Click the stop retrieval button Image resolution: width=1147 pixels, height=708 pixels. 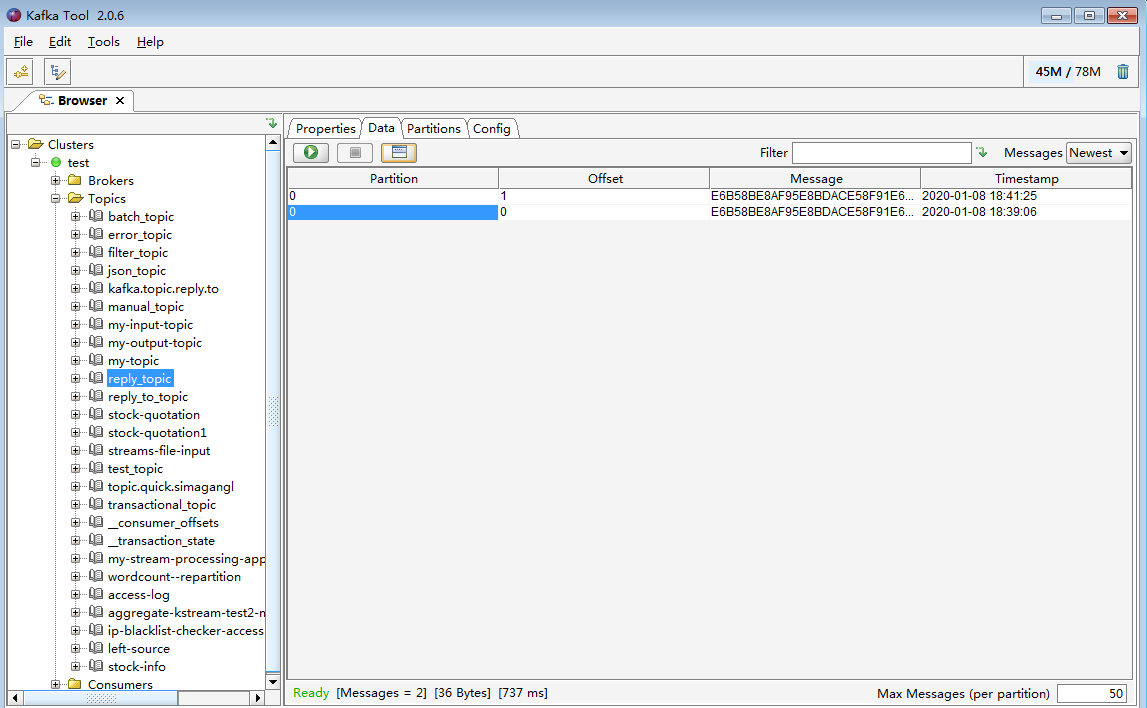(x=355, y=152)
